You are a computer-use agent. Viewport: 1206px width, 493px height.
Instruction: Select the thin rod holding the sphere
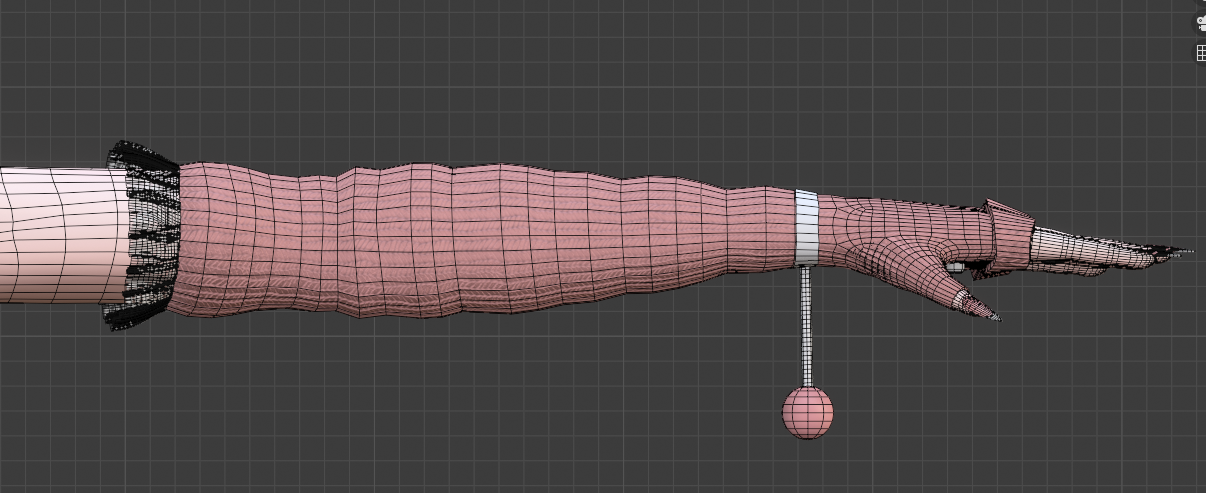click(807, 327)
